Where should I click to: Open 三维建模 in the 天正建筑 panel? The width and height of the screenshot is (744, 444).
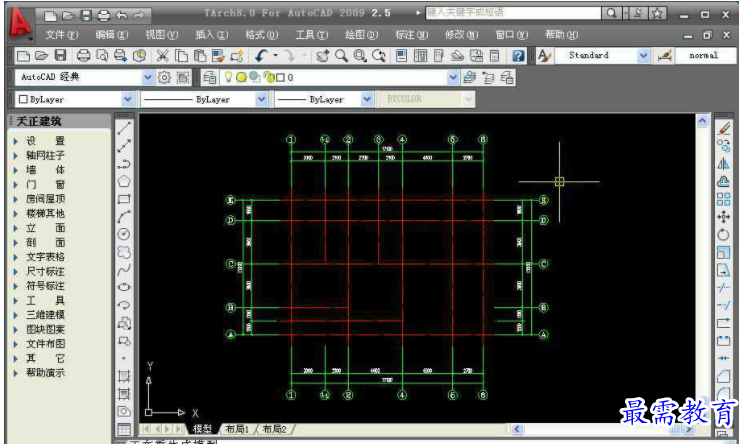point(46,314)
